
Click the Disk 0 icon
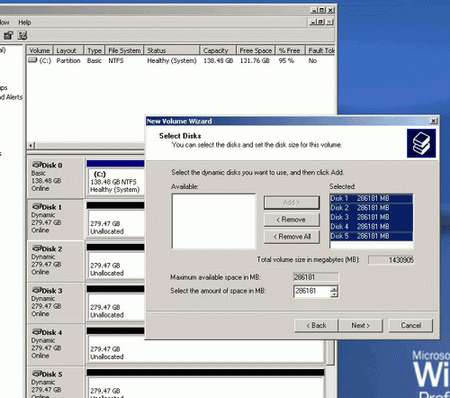[x=37, y=165]
